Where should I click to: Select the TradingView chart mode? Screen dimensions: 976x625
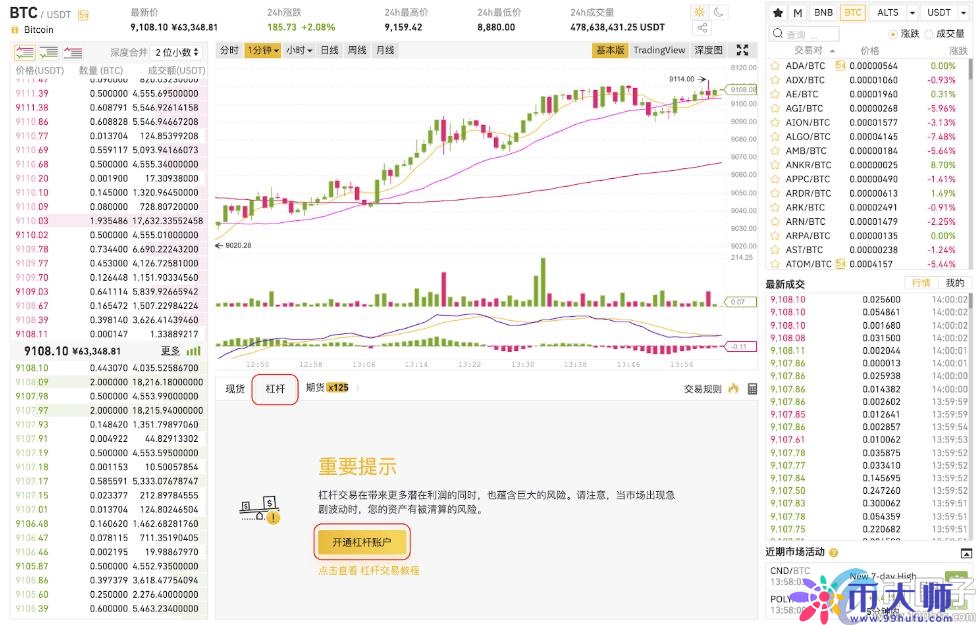tap(659, 50)
